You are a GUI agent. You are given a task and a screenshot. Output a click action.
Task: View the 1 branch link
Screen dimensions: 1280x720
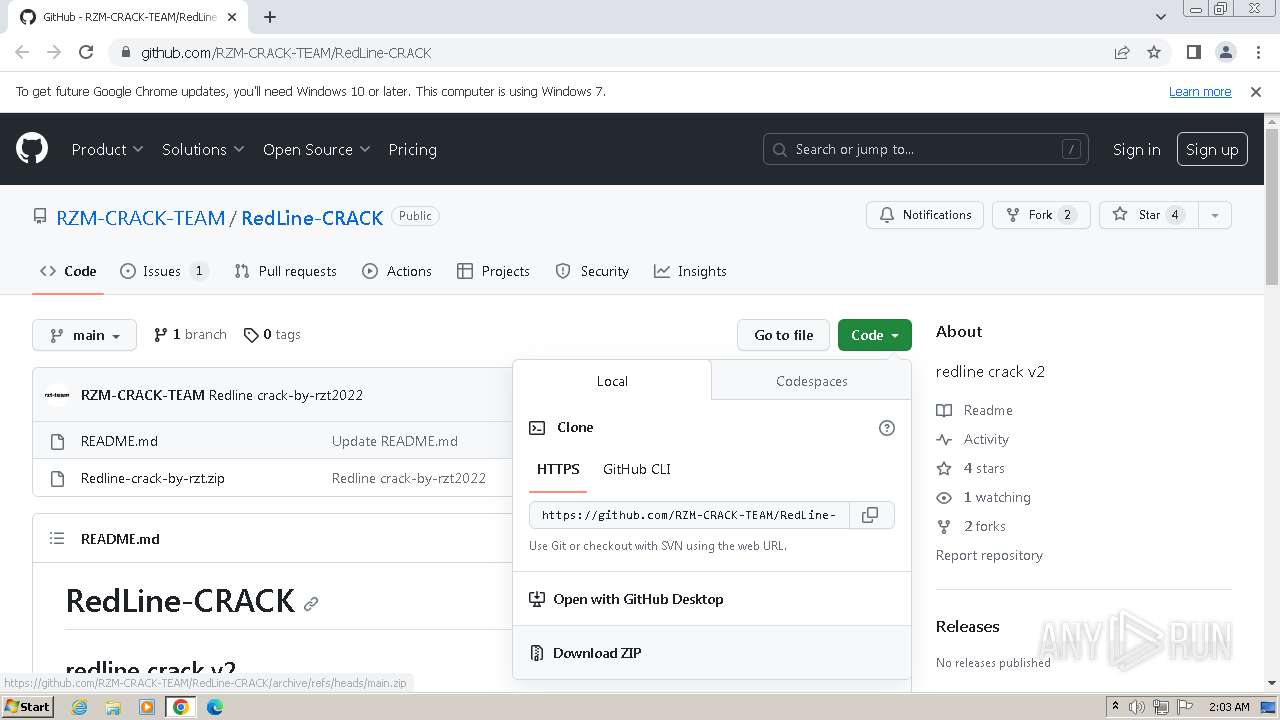click(x=190, y=334)
